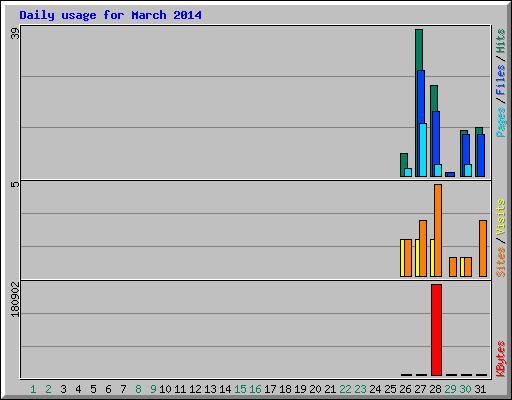Screen dimensions: 512x400
Task: Click the tall green Hits bar for day 27
Action: pos(419,50)
